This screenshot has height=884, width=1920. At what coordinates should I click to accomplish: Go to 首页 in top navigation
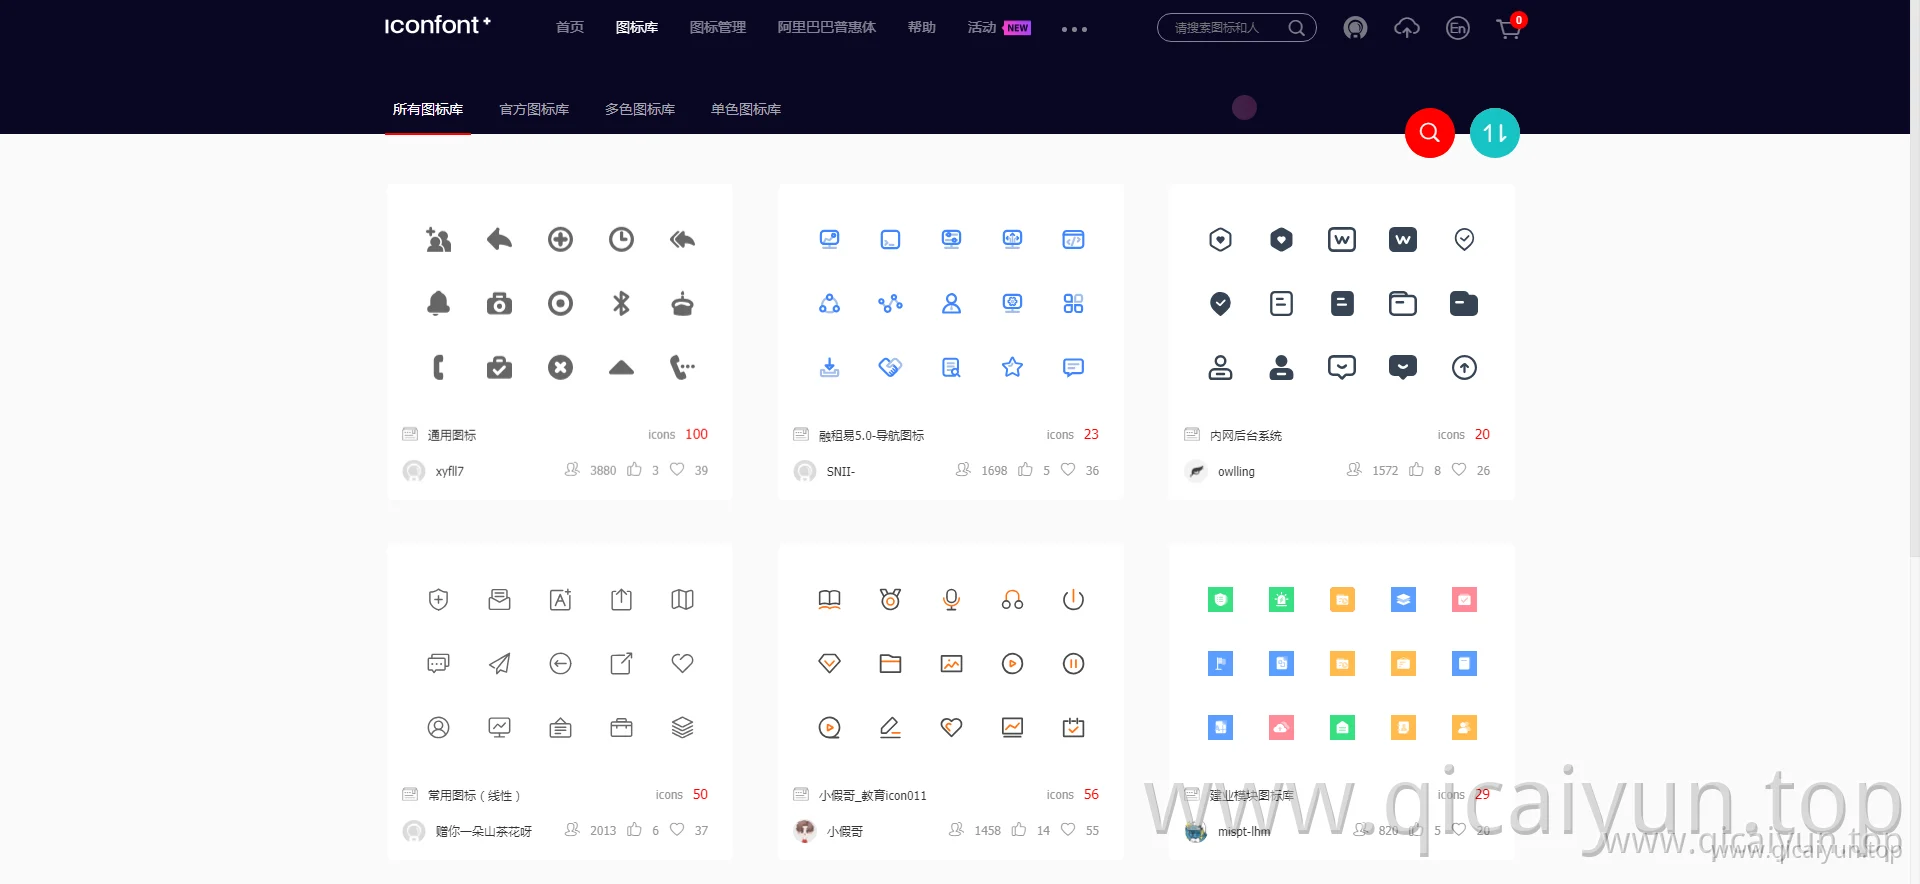[x=570, y=28]
